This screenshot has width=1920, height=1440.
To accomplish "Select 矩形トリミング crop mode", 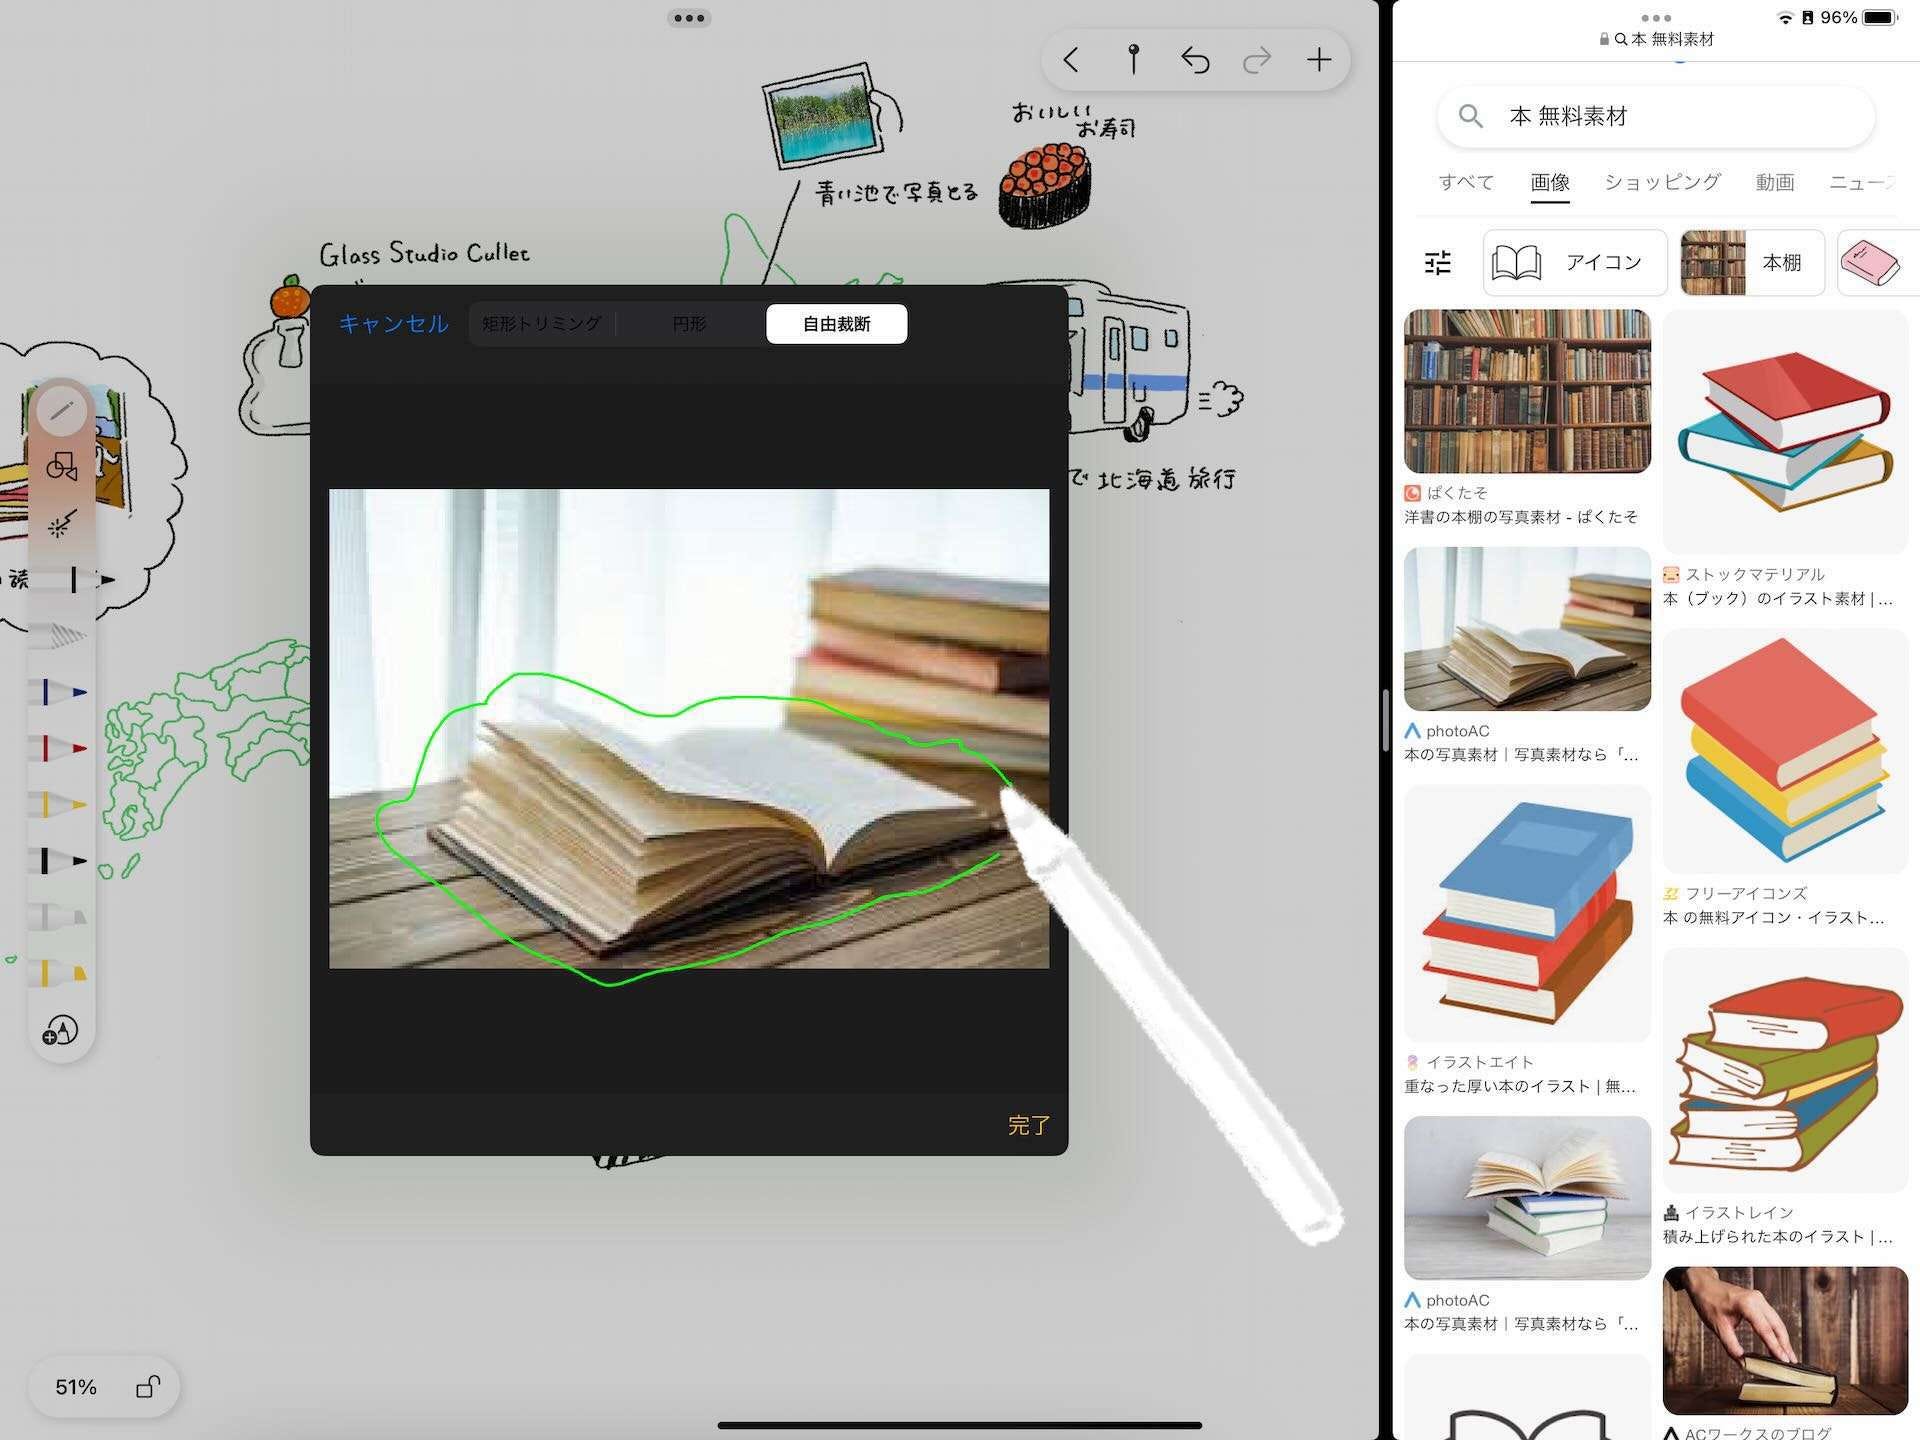I will tap(541, 323).
